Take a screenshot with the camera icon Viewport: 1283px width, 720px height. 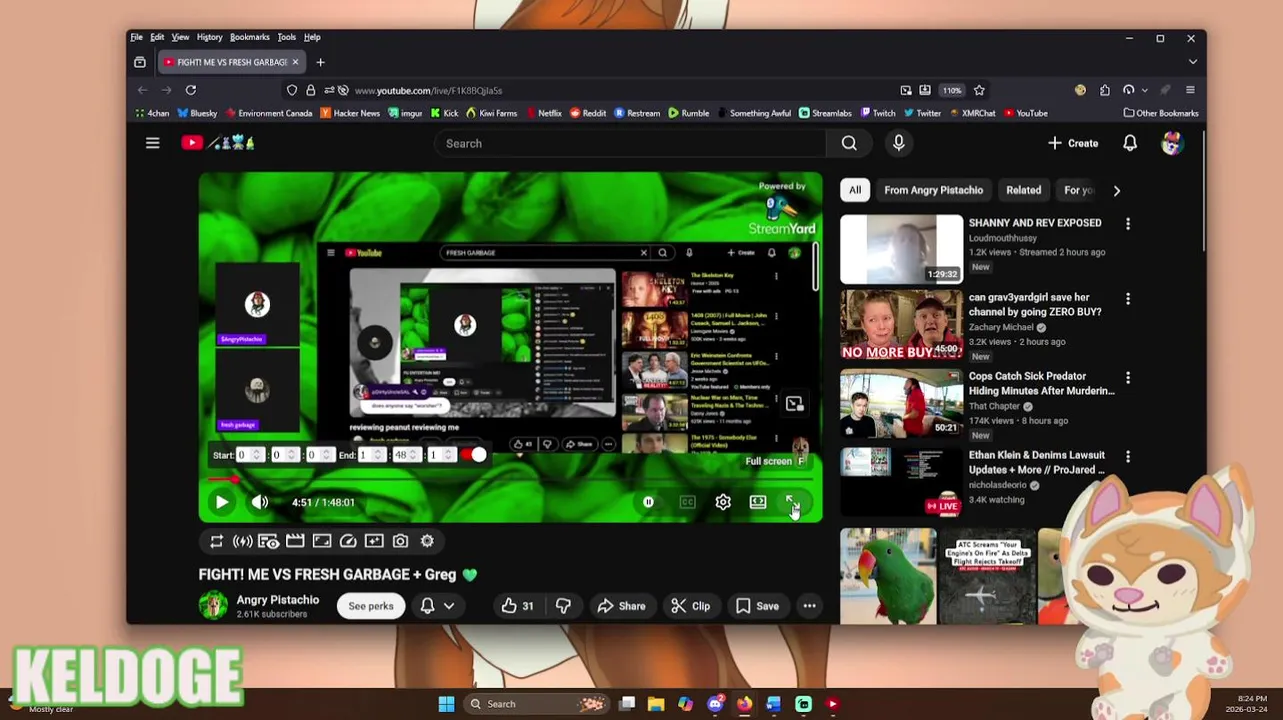[x=400, y=541]
